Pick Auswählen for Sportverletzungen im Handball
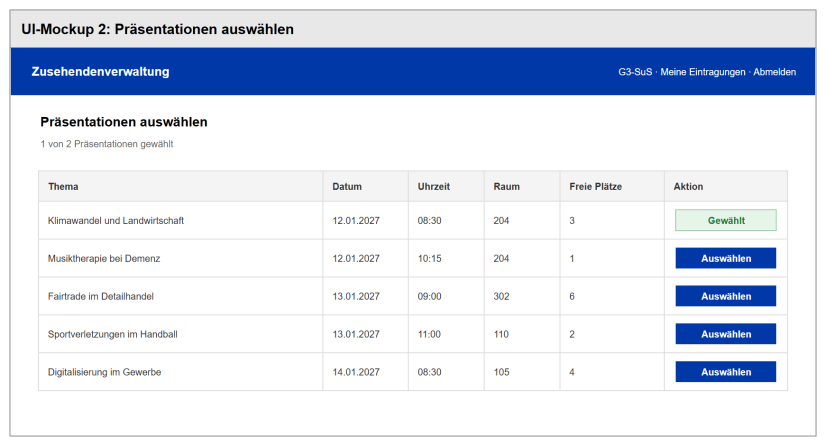 point(725,334)
